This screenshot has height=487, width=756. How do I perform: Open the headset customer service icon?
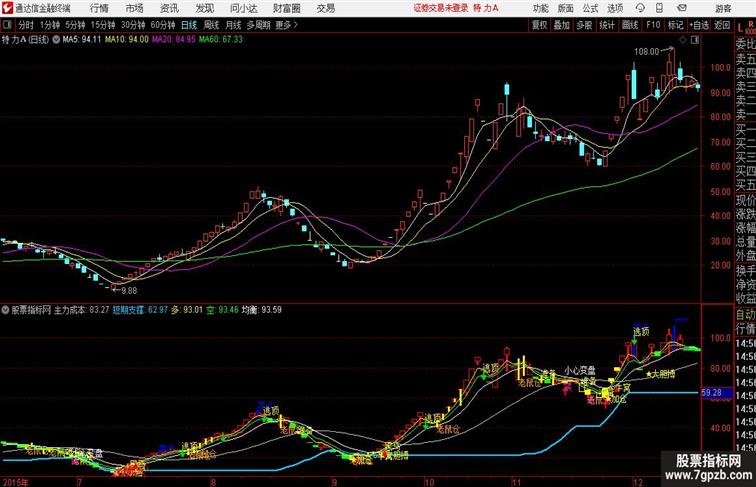pyautogui.click(x=640, y=8)
